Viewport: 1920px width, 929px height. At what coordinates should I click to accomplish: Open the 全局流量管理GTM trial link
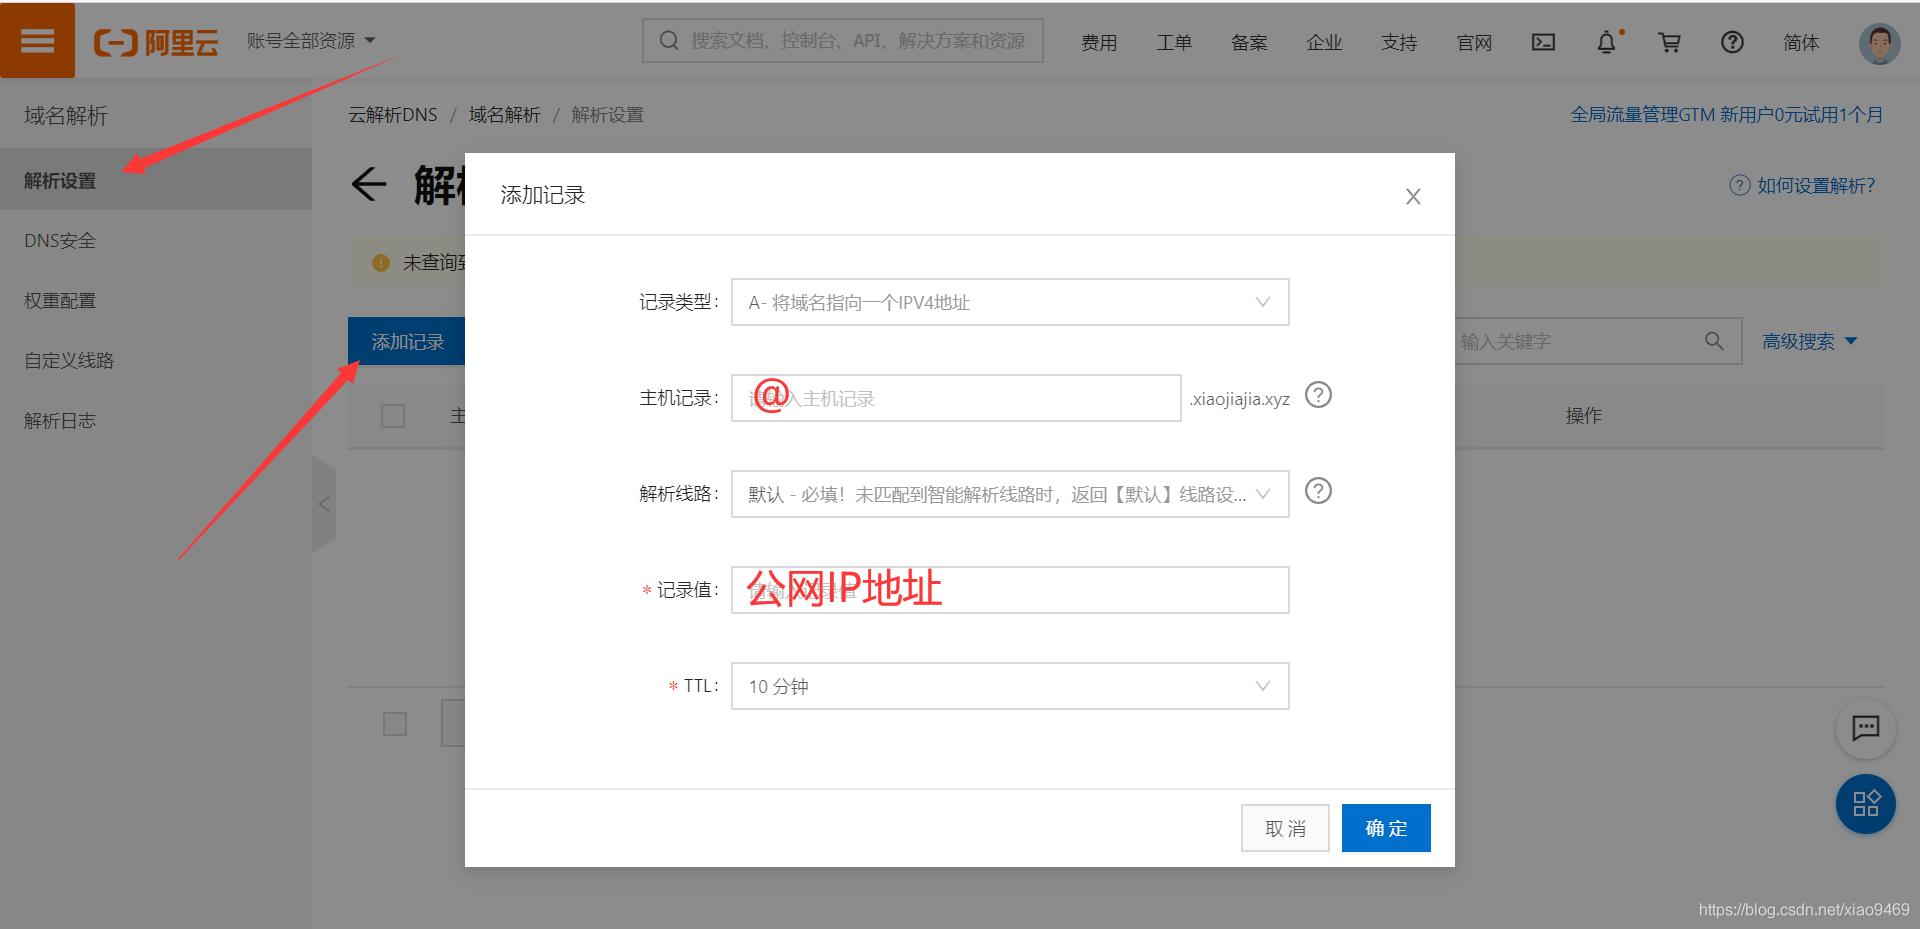(x=1726, y=115)
